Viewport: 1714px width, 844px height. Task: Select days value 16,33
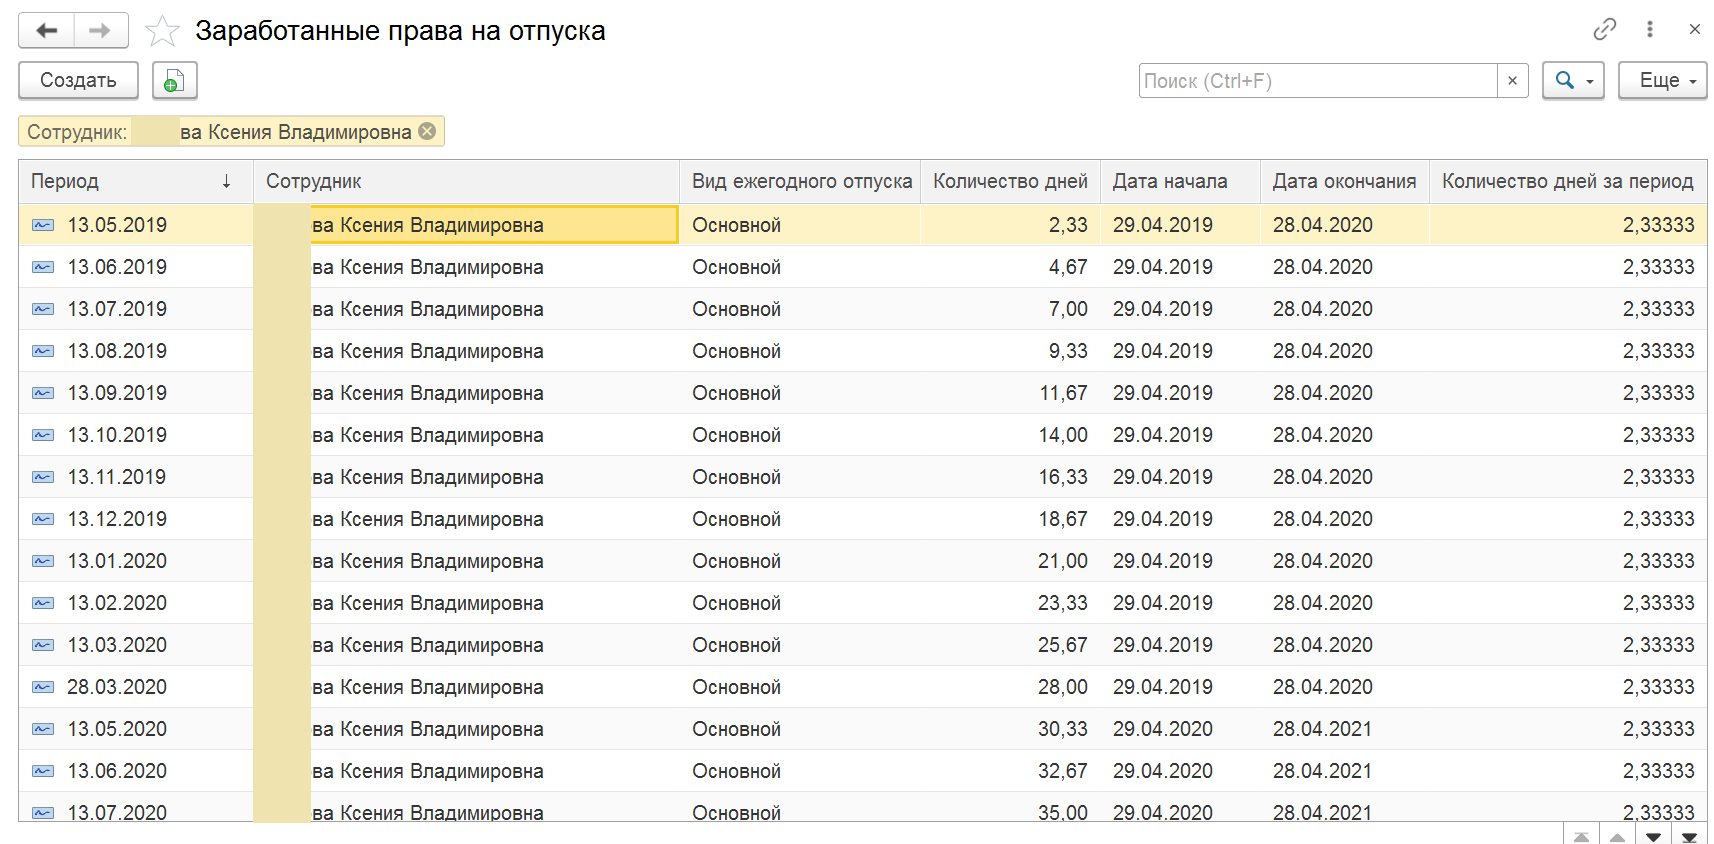1063,477
